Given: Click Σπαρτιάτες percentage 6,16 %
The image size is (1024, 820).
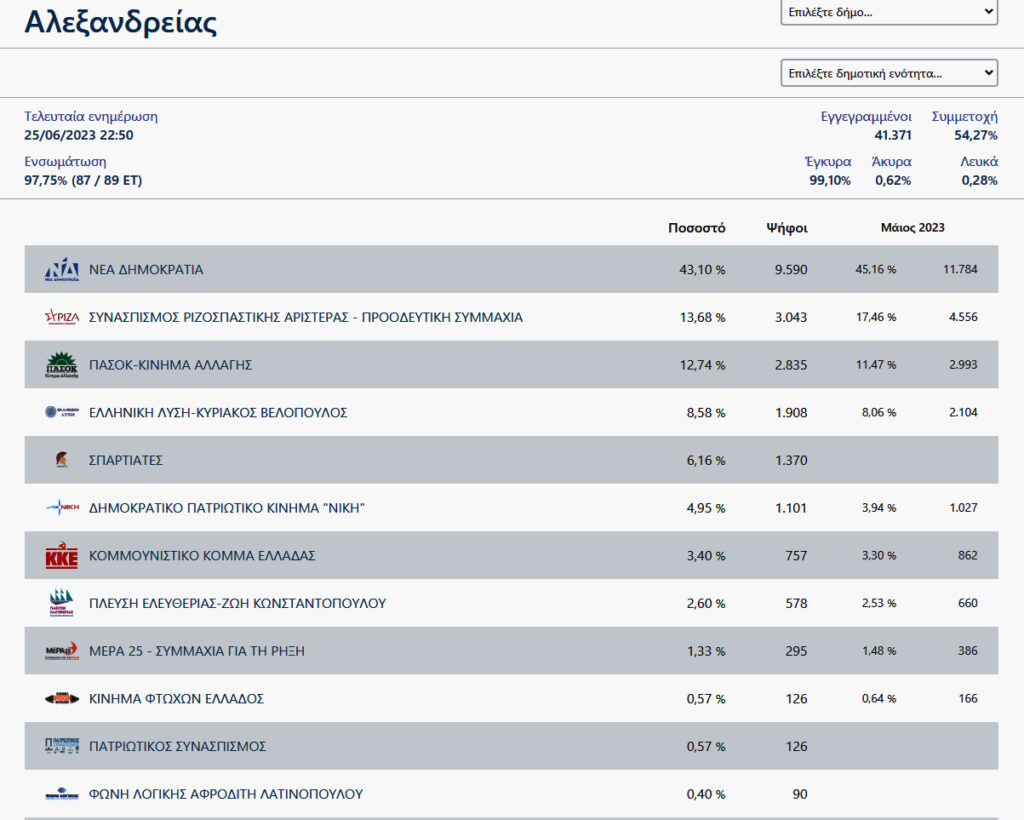Looking at the screenshot, I should click(705, 460).
